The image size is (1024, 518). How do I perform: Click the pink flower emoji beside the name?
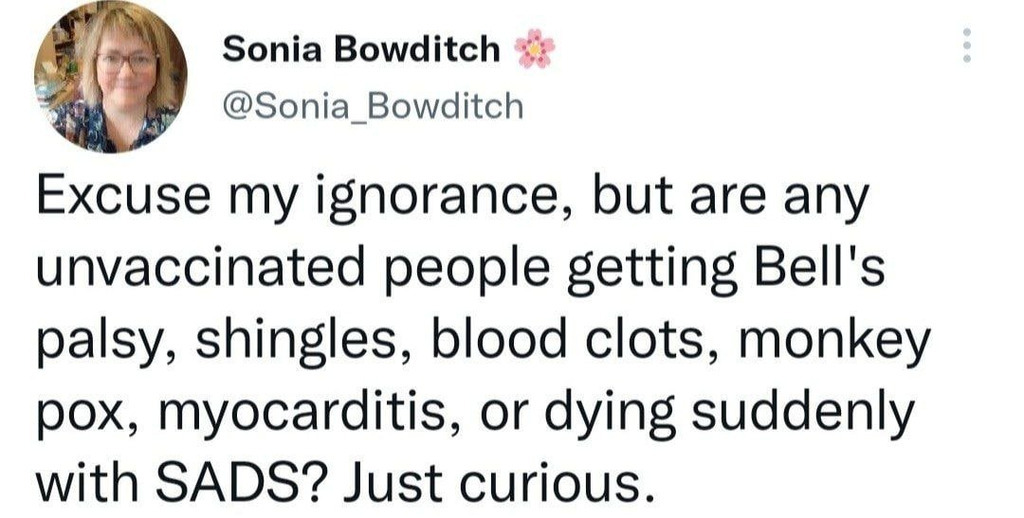click(534, 48)
